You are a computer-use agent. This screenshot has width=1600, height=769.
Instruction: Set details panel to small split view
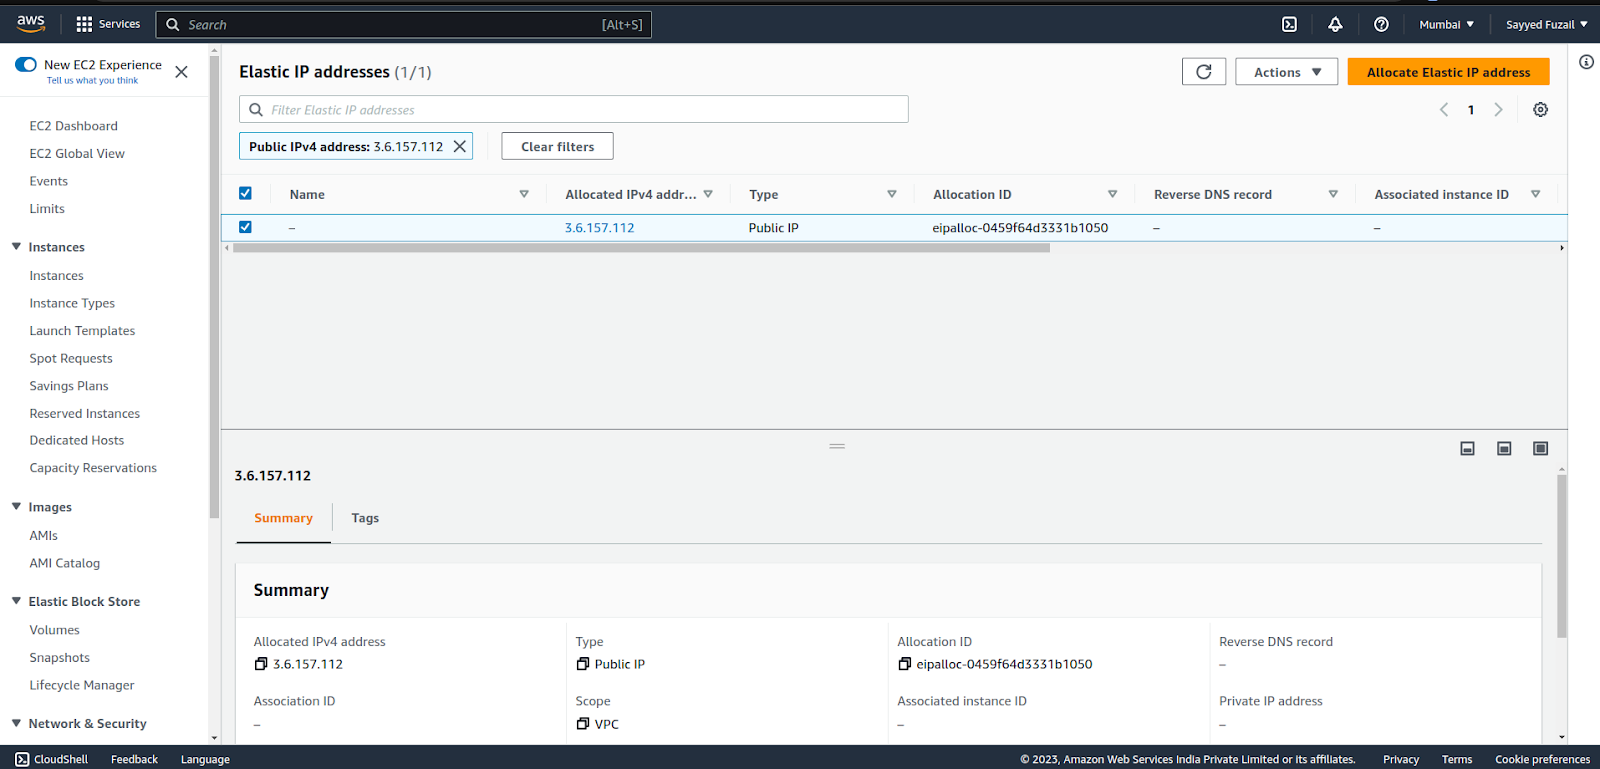(x=1467, y=449)
